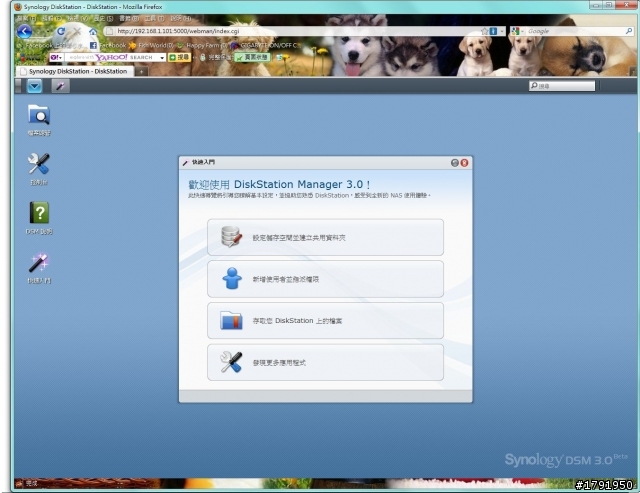Viewport: 640px width, 493px height.
Task: Click the Firefox stop loading X icon
Action: [77, 31]
